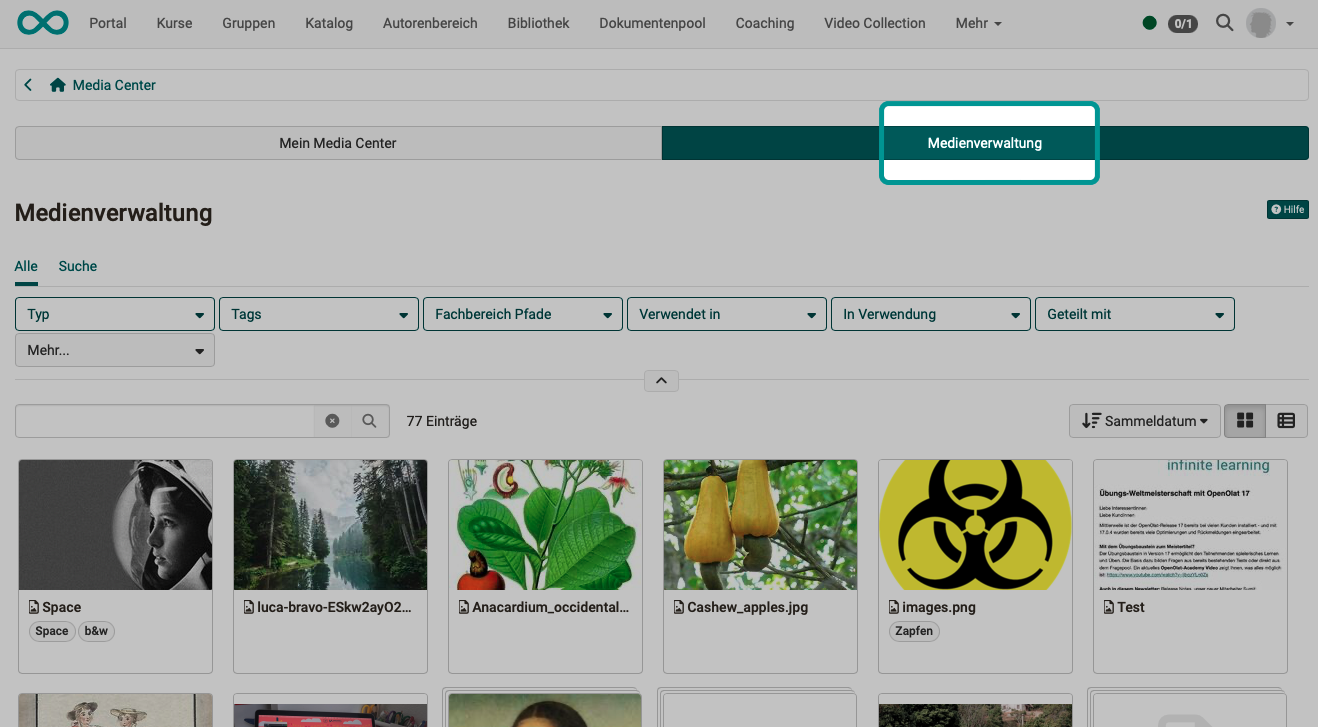1318x727 pixels.
Task: Open the Dokumentenpool menu item
Action: [x=652, y=23]
